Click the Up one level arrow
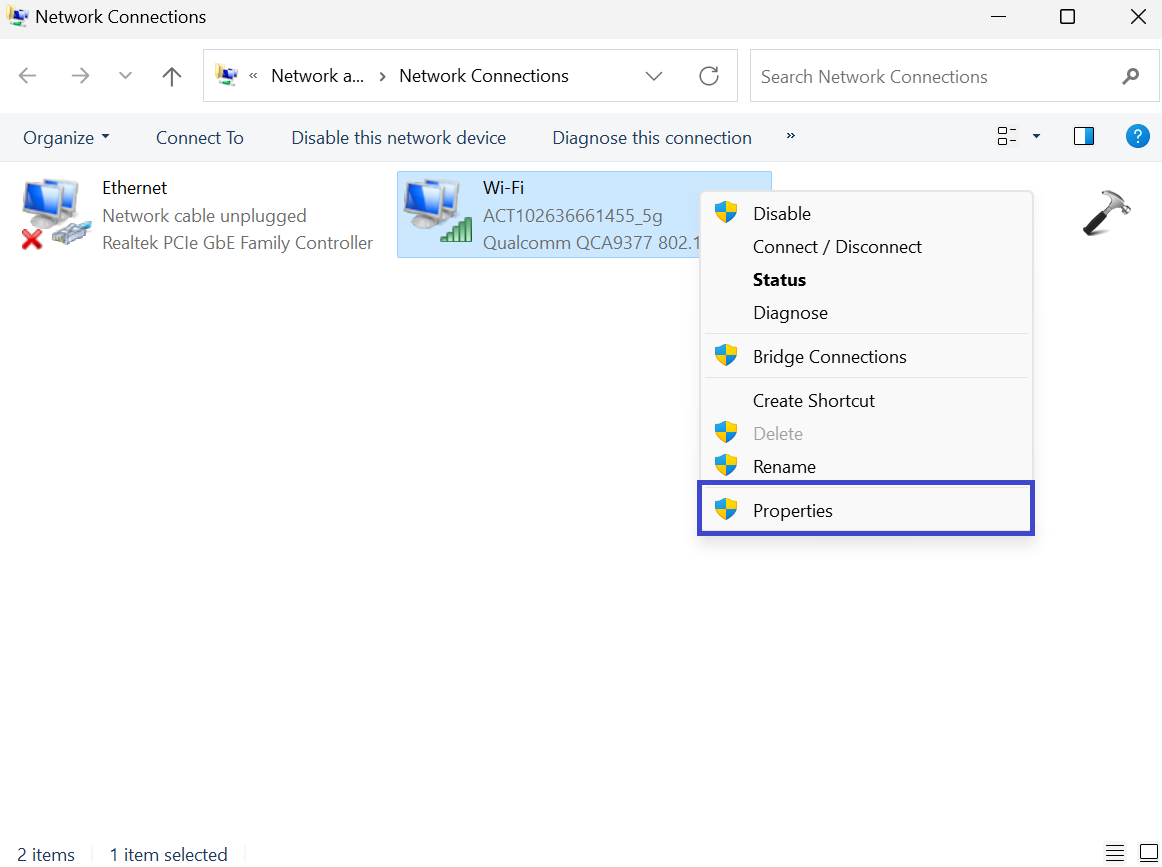The image size is (1162, 867). click(172, 76)
